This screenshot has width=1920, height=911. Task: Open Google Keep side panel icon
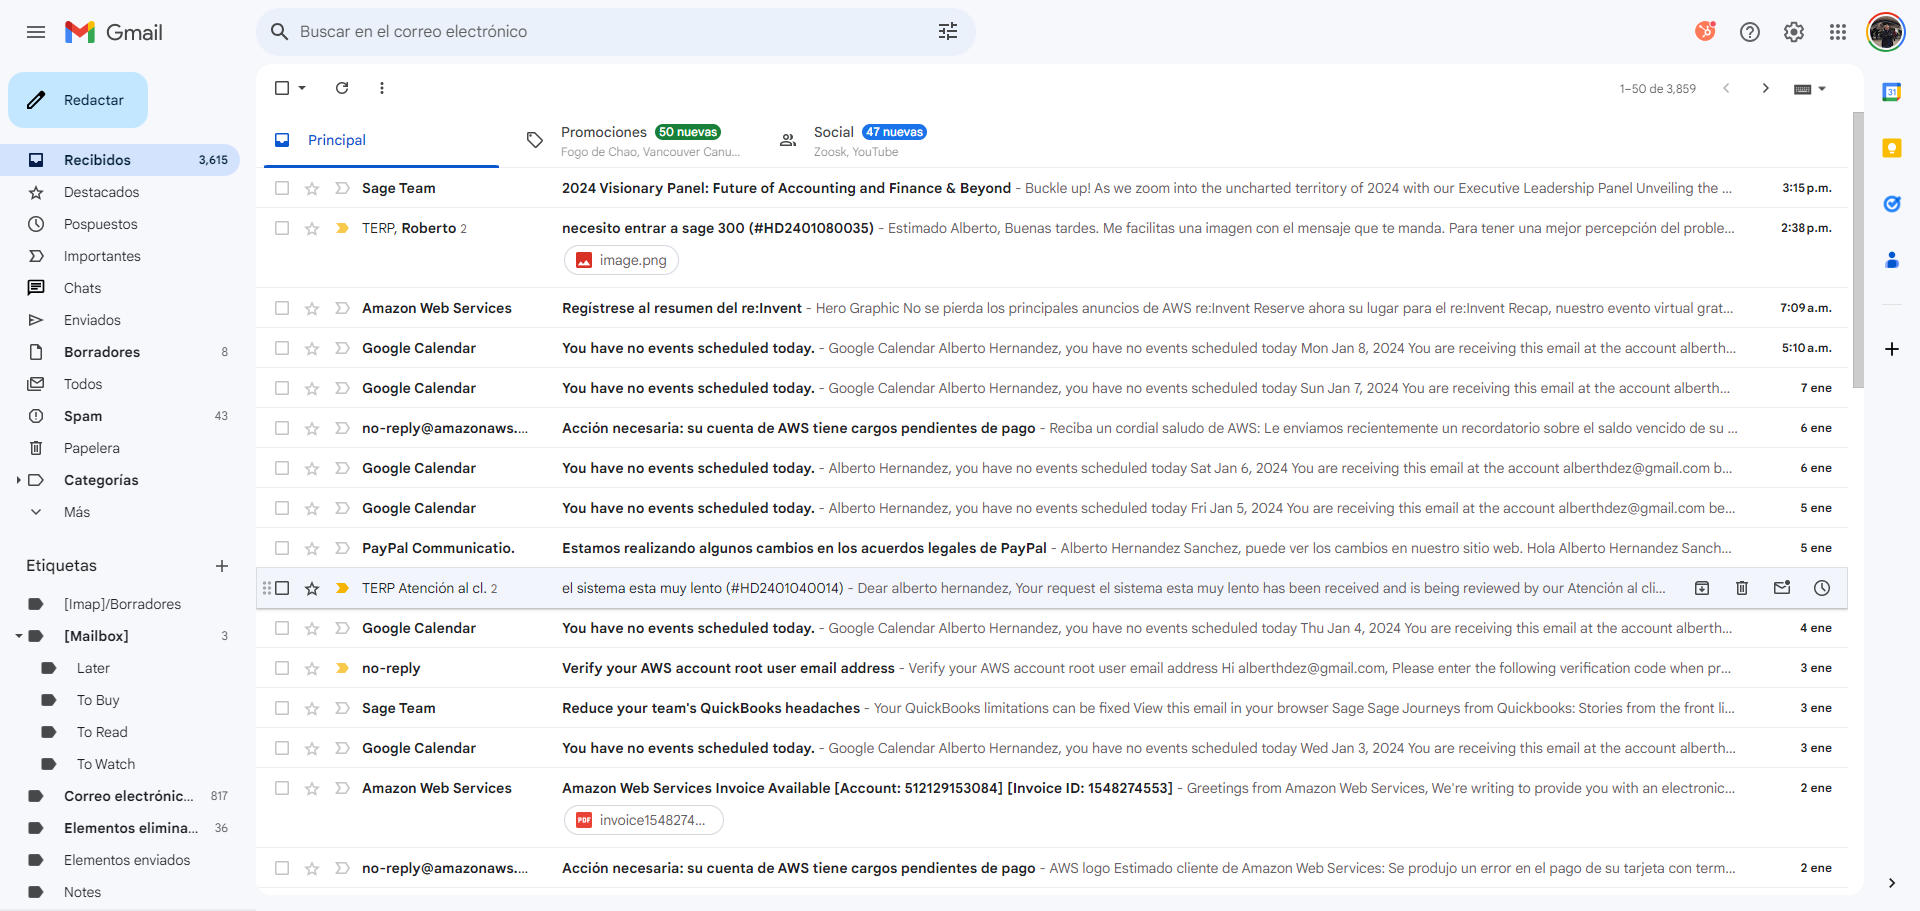pos(1892,148)
